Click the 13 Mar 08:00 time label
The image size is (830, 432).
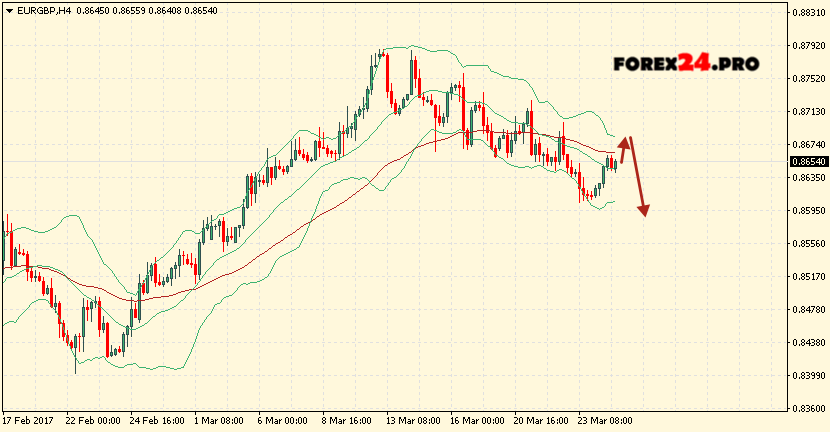pyautogui.click(x=412, y=421)
